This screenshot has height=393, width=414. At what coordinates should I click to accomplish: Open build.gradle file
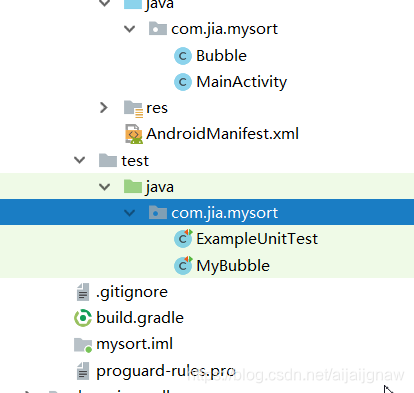(140, 318)
